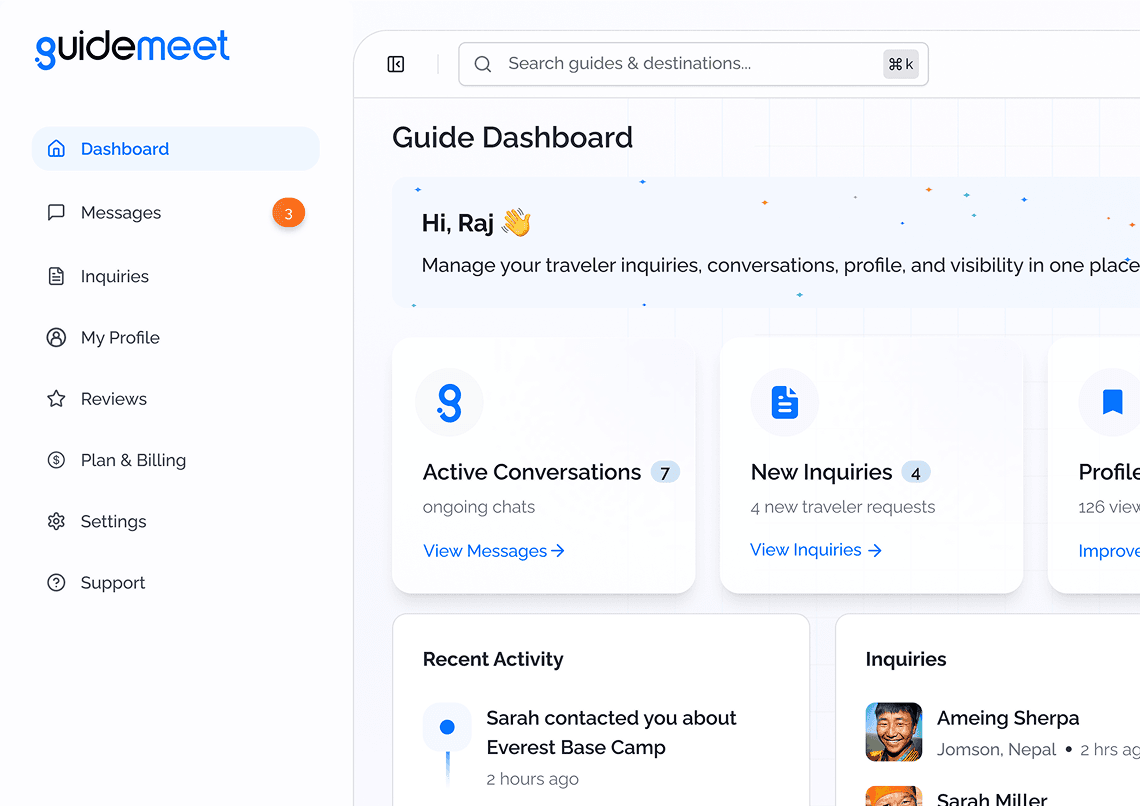The height and width of the screenshot is (806, 1141).
Task: Click the 'Recent Activity' heading
Action: tap(493, 659)
